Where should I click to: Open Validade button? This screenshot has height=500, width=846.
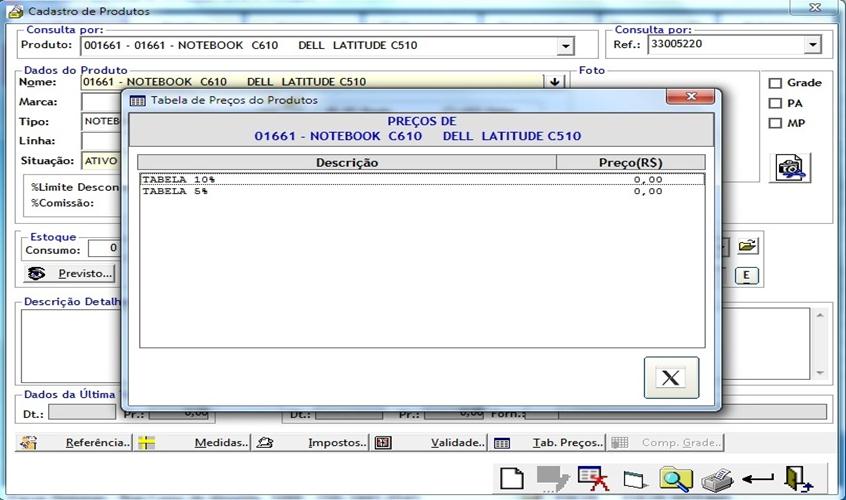428,443
